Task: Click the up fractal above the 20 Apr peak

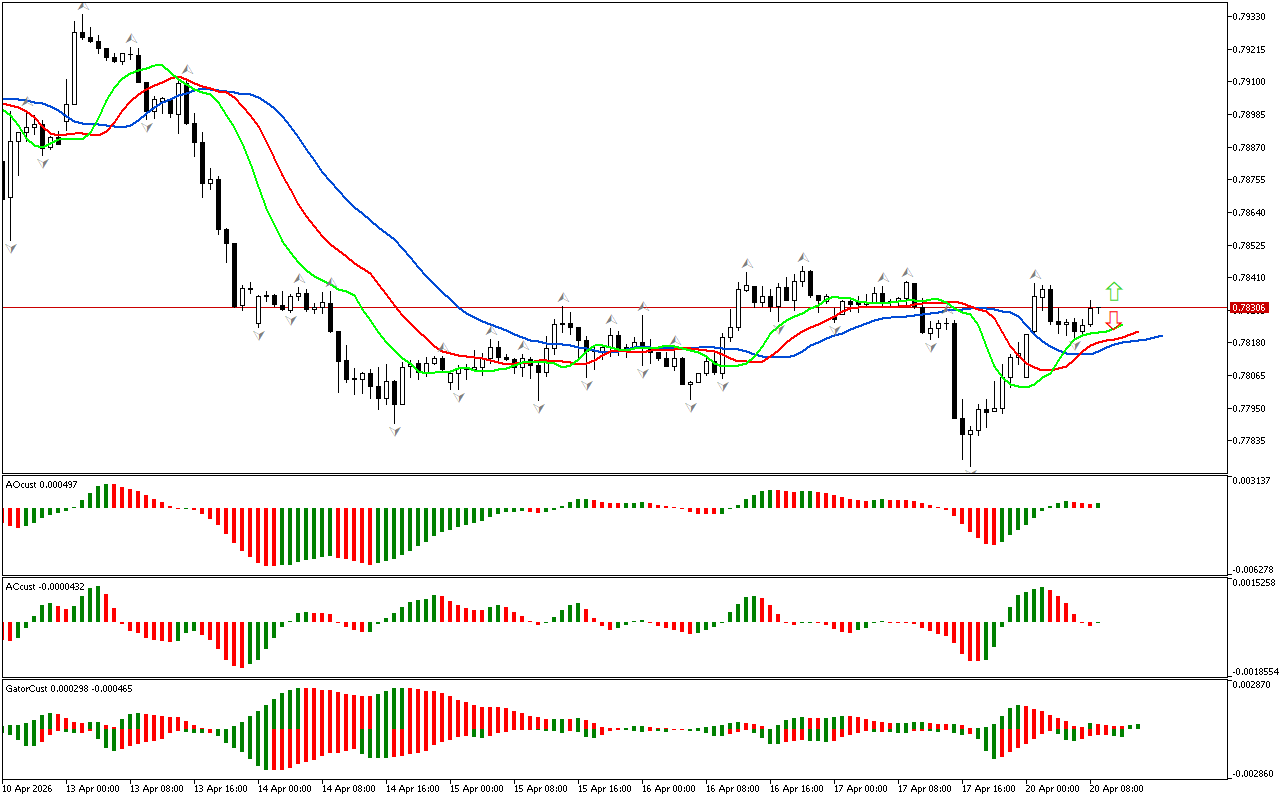Action: (x=1035, y=273)
